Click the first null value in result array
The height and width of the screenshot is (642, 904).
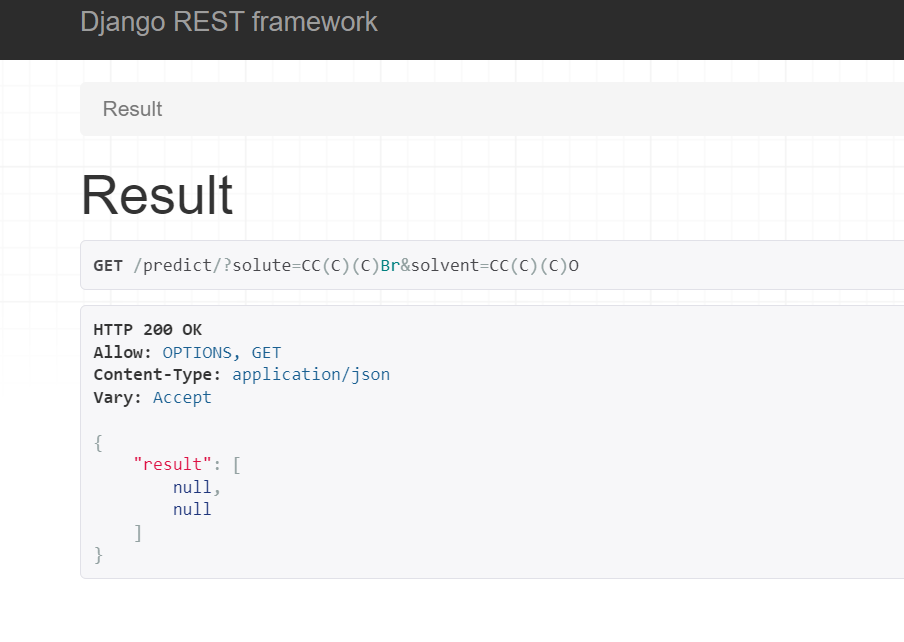192,487
